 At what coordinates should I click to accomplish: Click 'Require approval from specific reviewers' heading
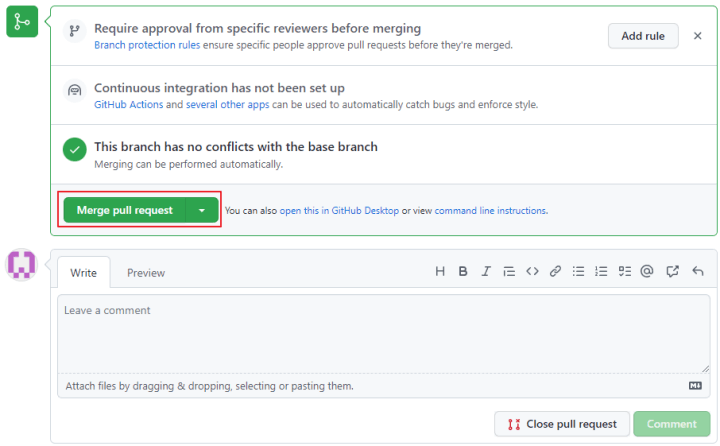258,28
